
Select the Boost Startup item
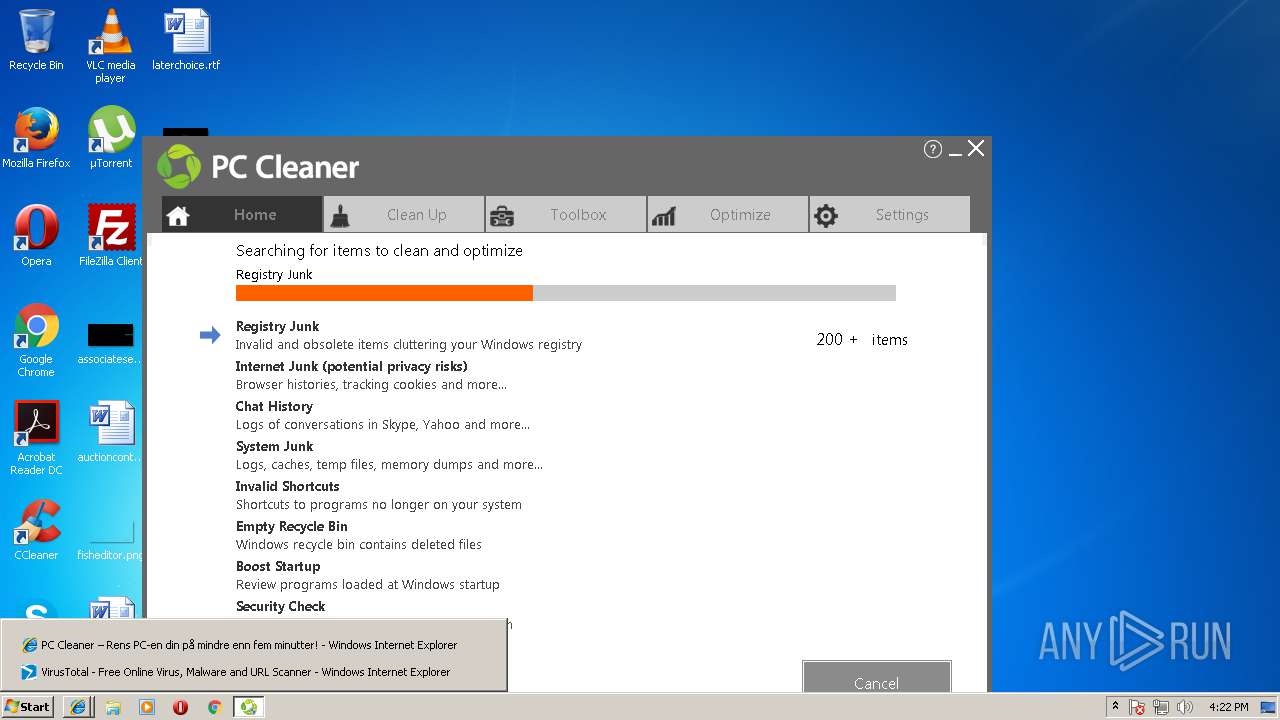click(278, 566)
